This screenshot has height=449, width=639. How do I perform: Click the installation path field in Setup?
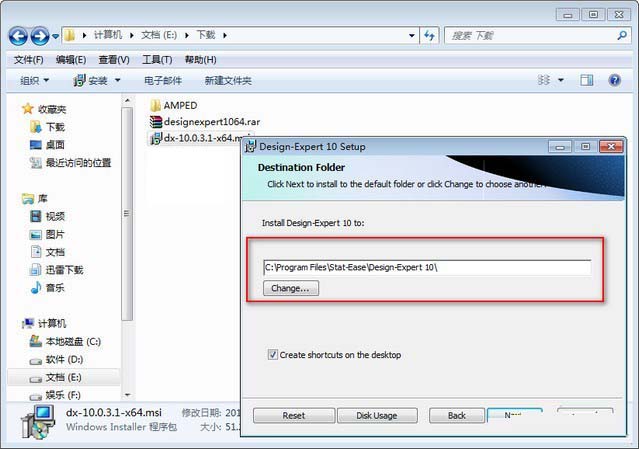point(427,268)
